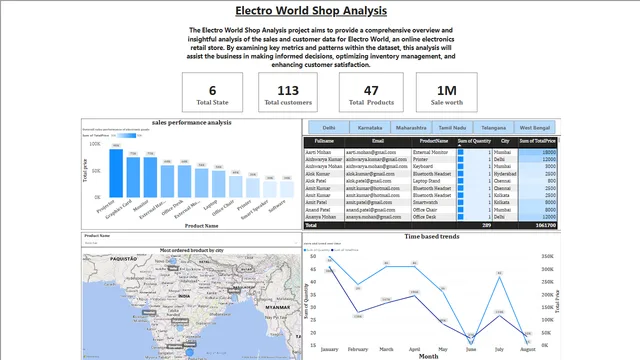Image resolution: width=640 pixels, height=360 pixels.
Task: Click the sort arrow under Sum of Quantity
Action: pos(459,145)
